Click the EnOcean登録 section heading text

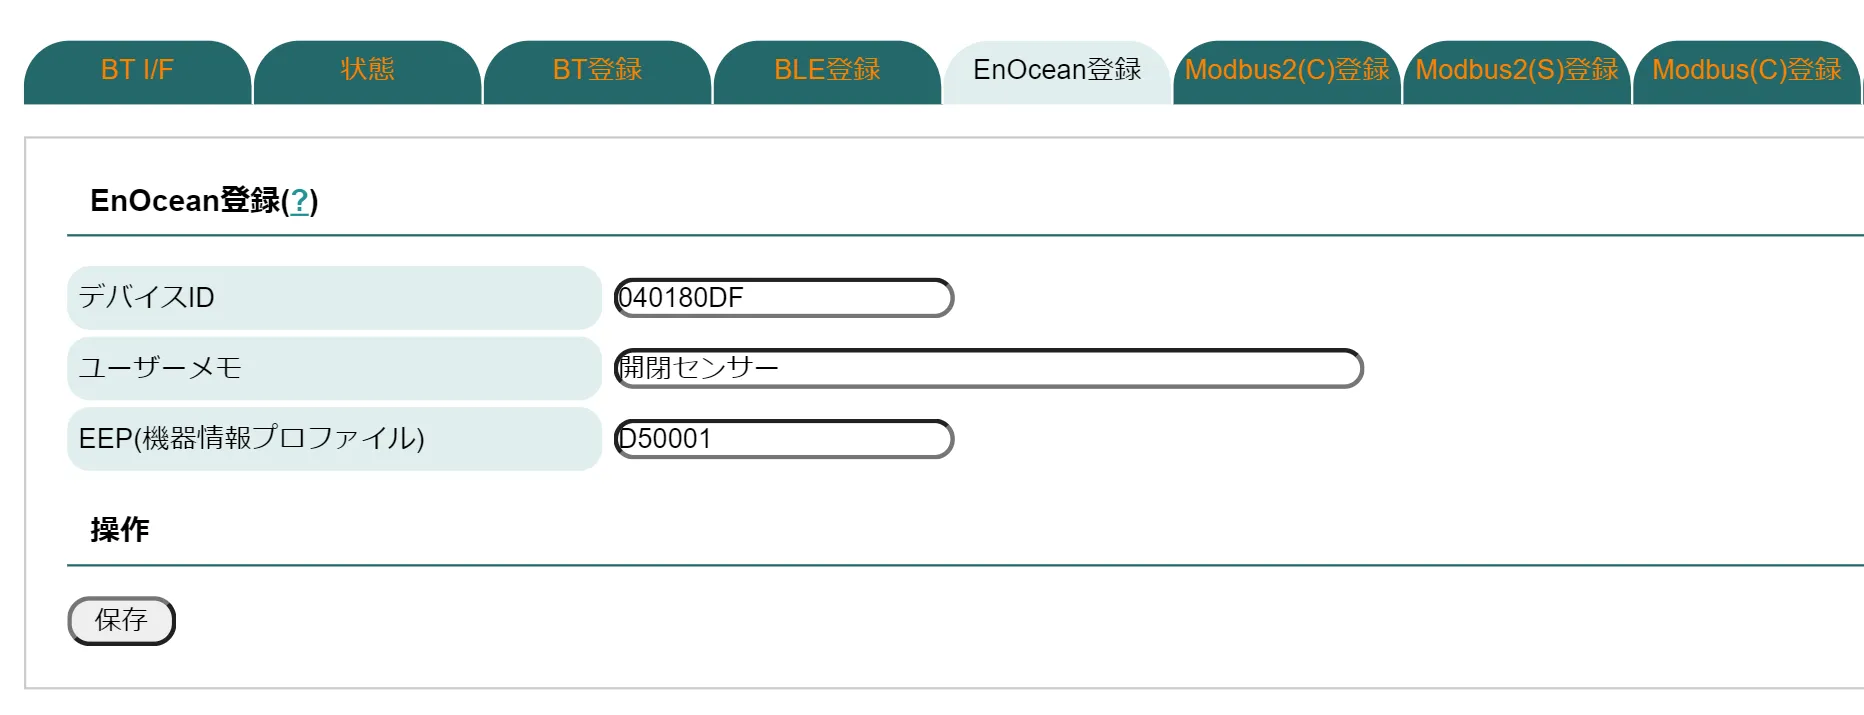185,201
